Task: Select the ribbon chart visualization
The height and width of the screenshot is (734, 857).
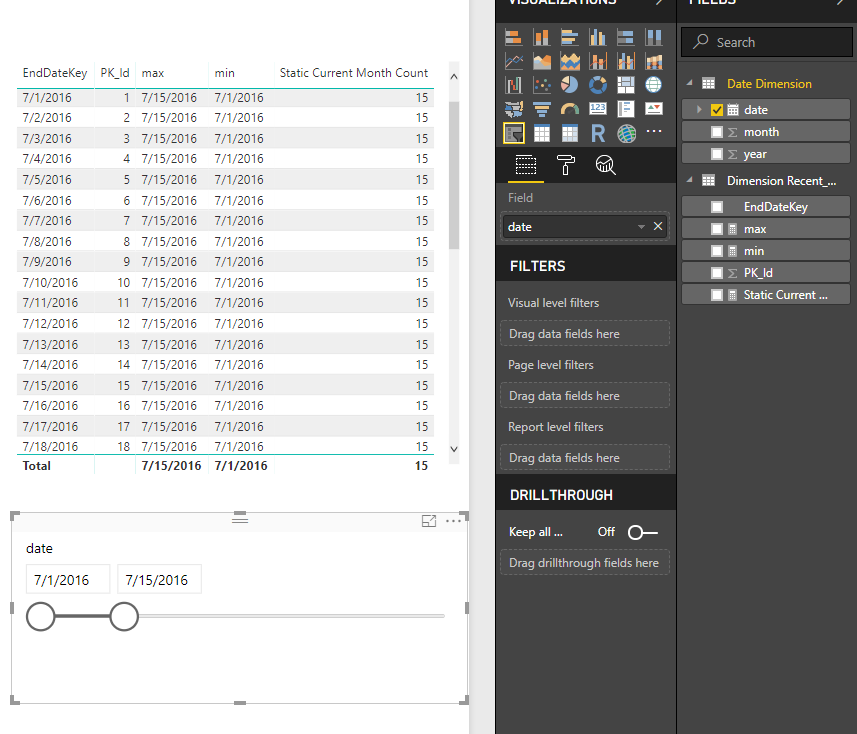Action: [654, 61]
